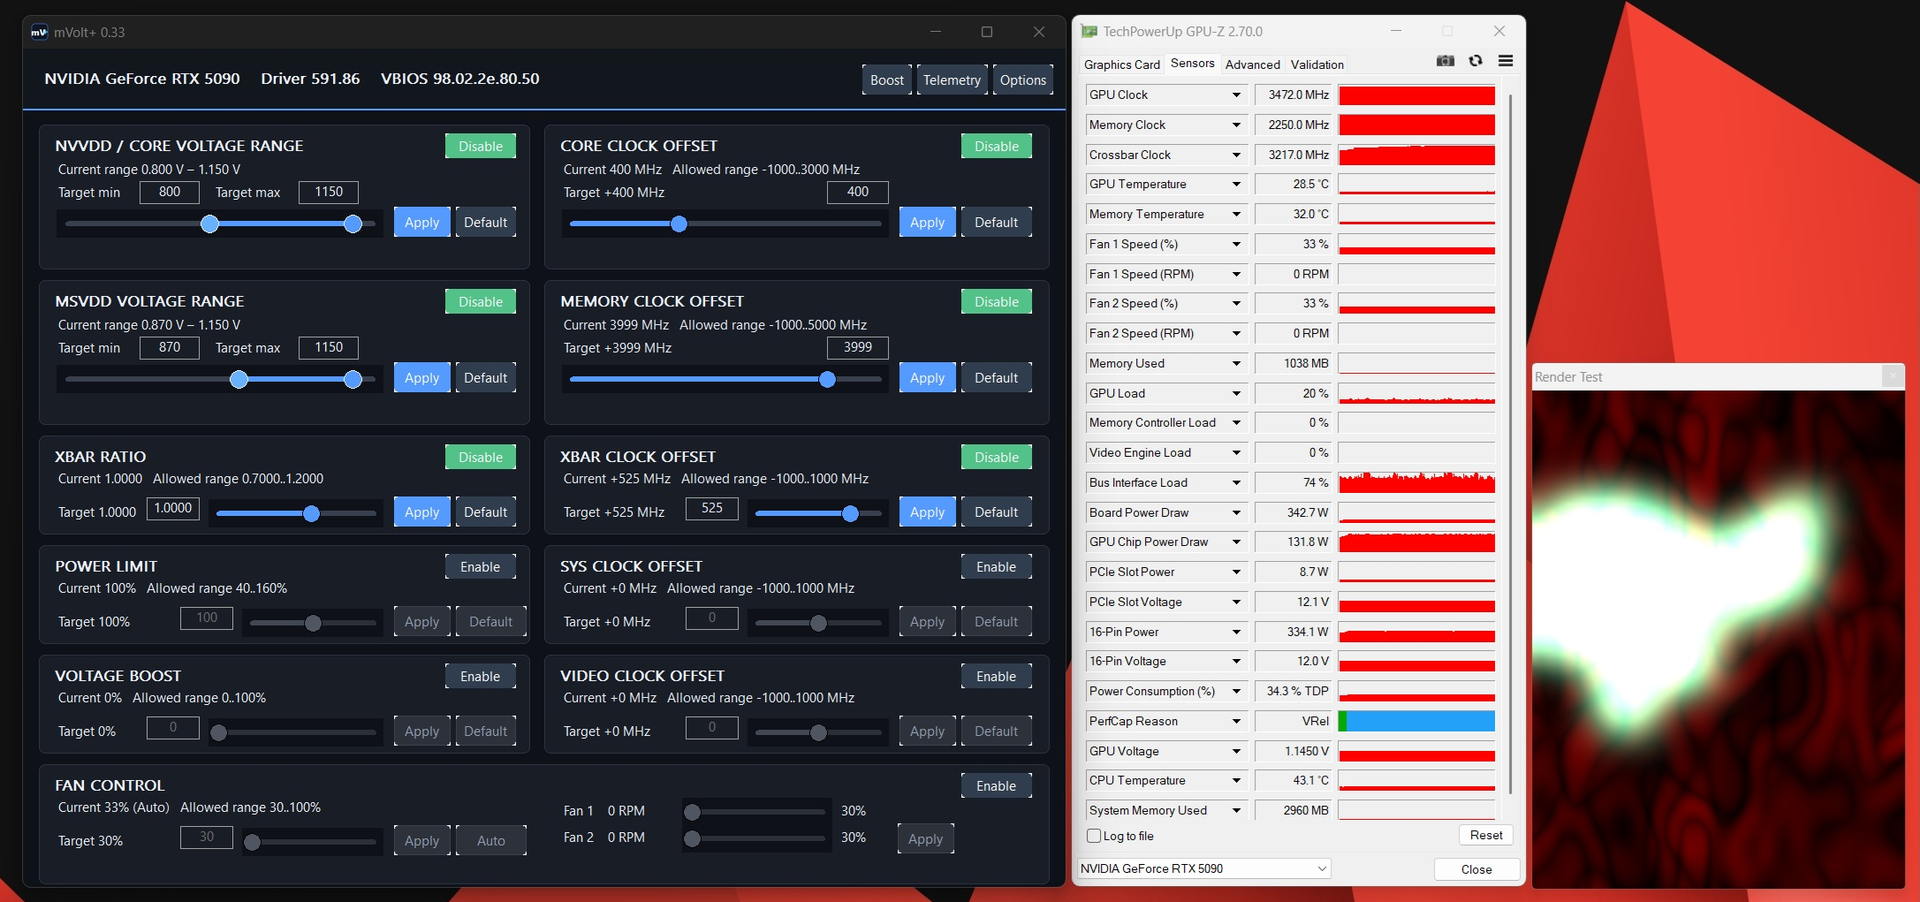Open the GPU-Z hamburger menu
The image size is (1920, 902).
pos(1505,61)
